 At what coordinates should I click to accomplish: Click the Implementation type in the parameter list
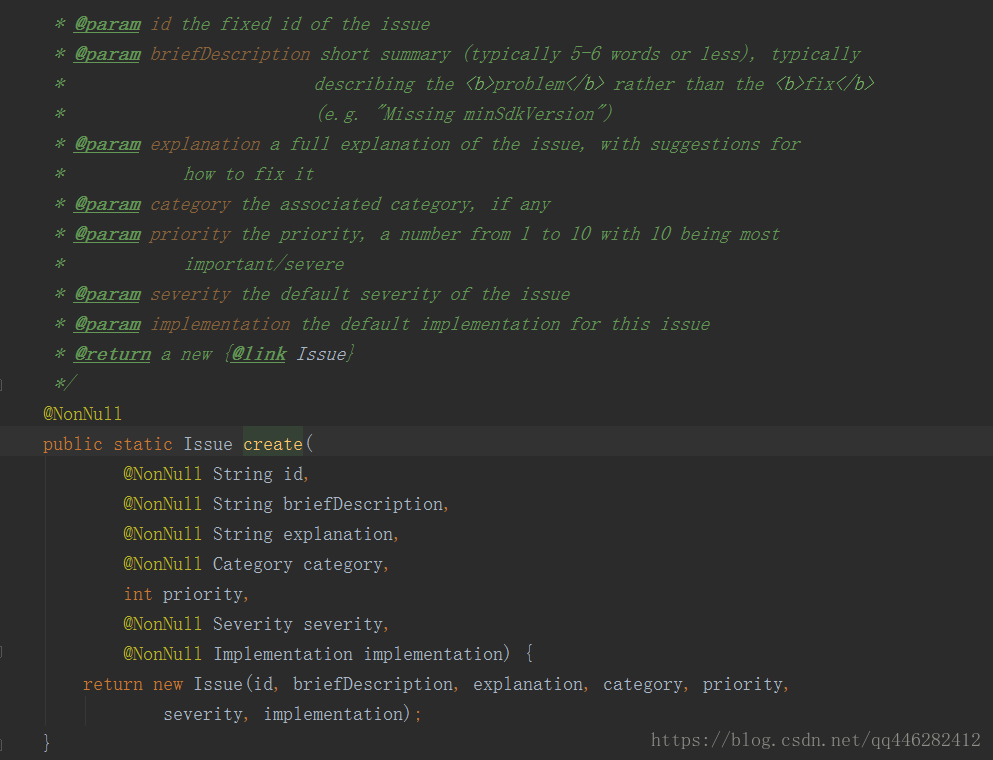click(x=282, y=654)
